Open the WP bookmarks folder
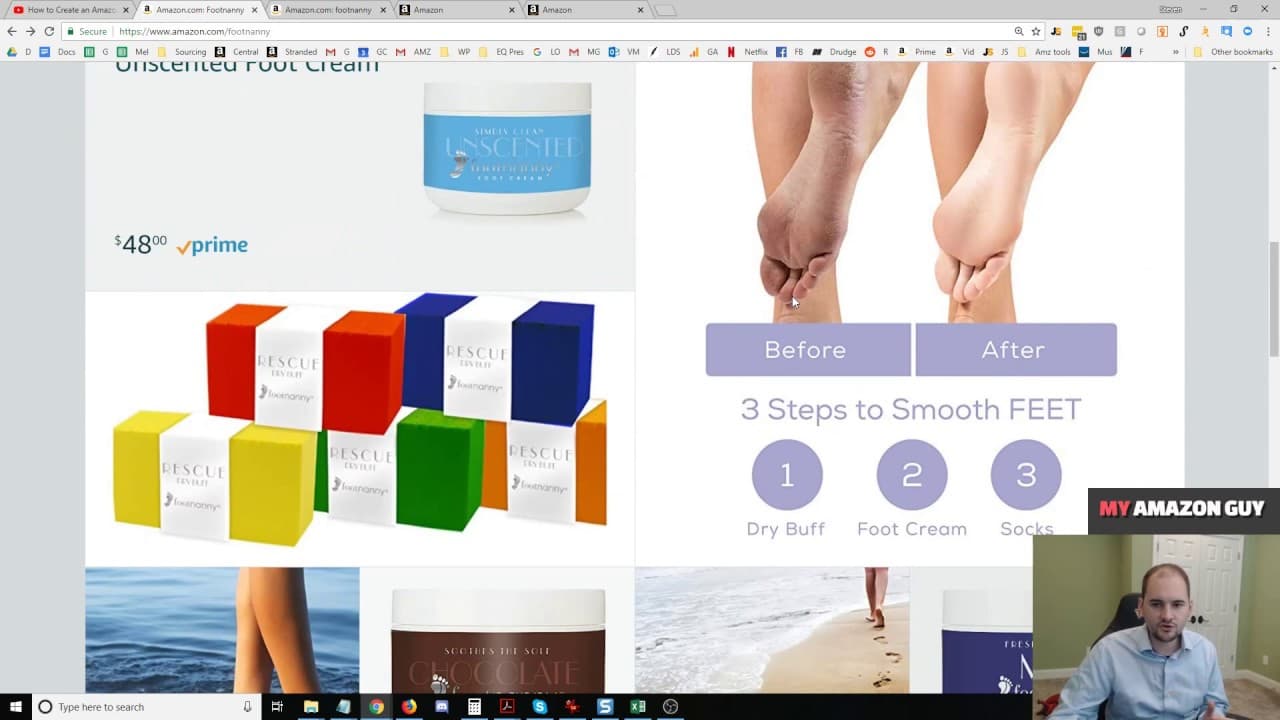The height and width of the screenshot is (720, 1280). coord(456,52)
